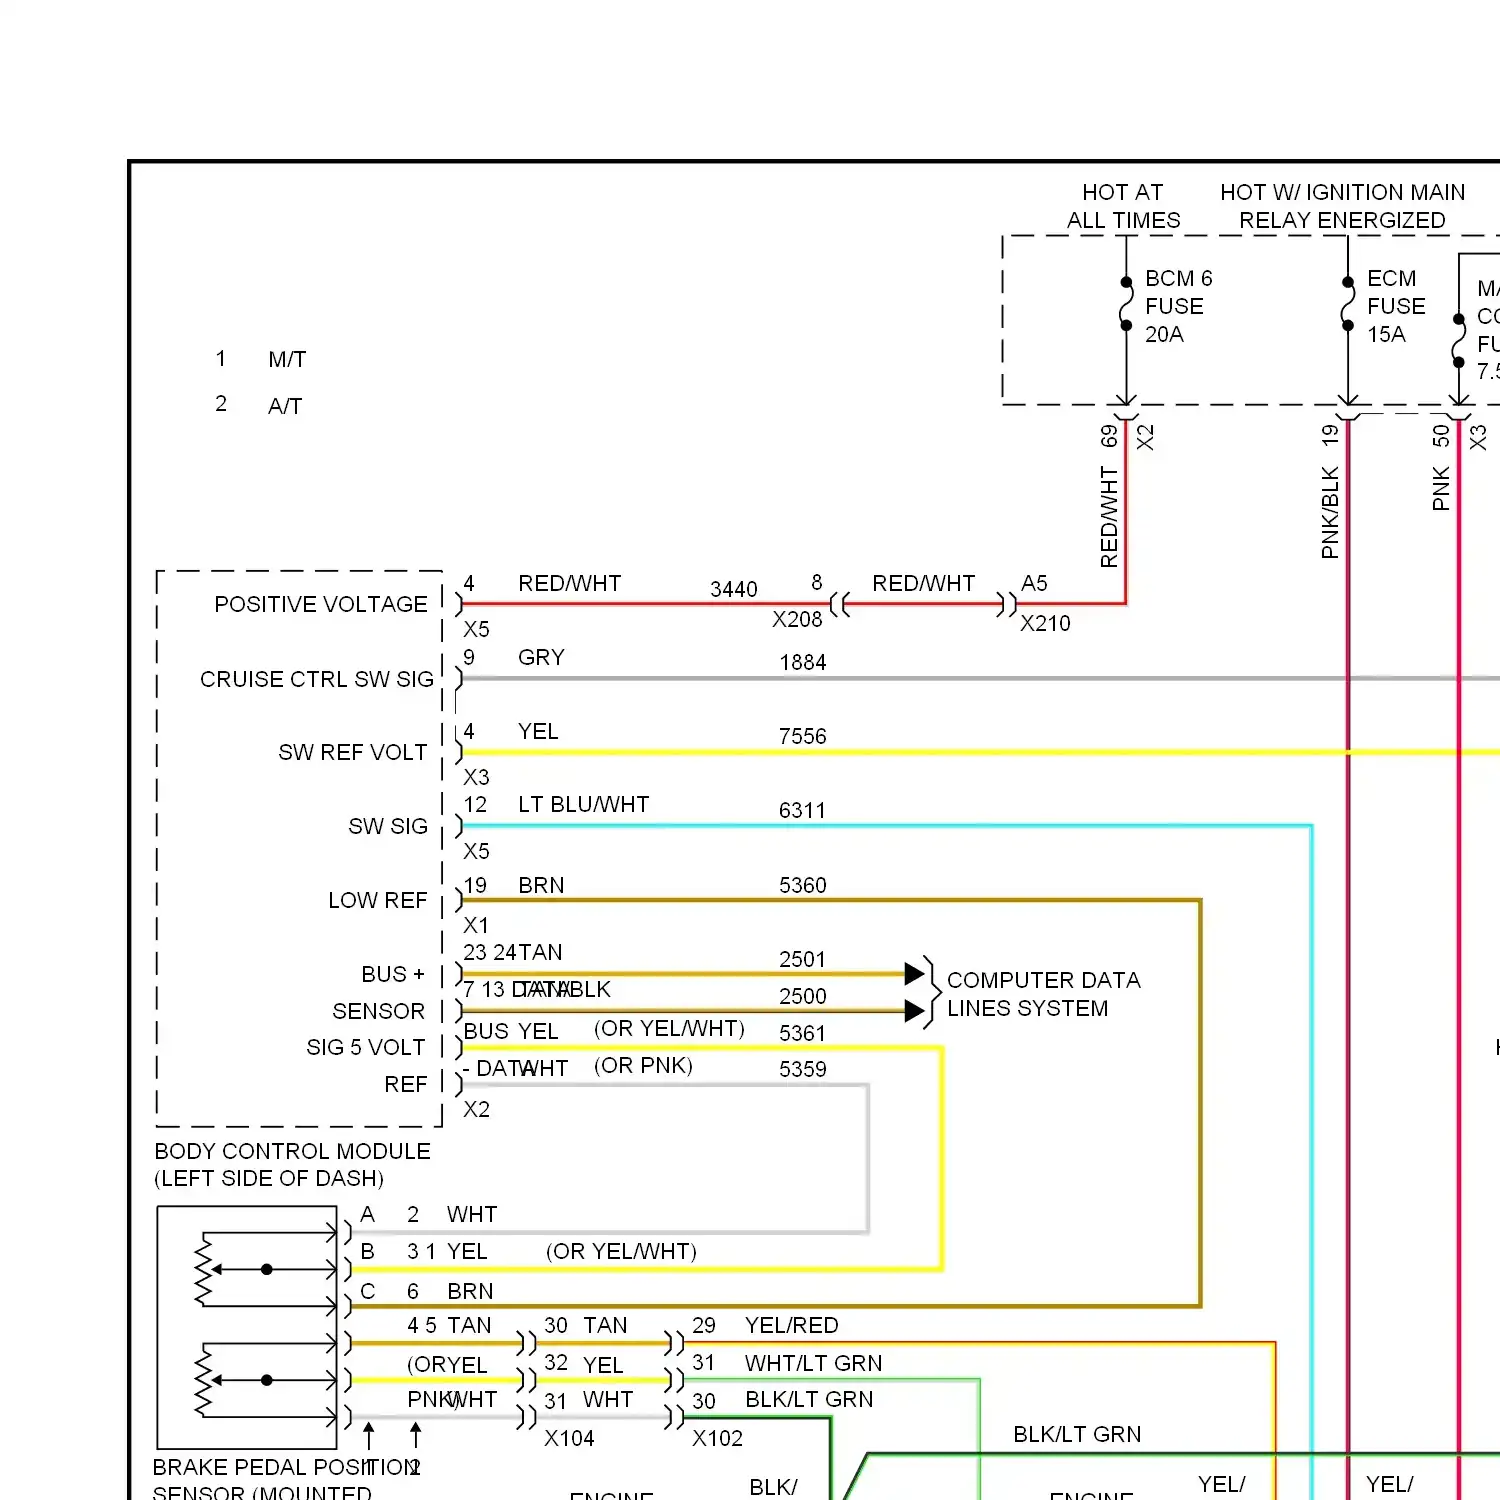Select the LOW REF pin label

[x=378, y=900]
